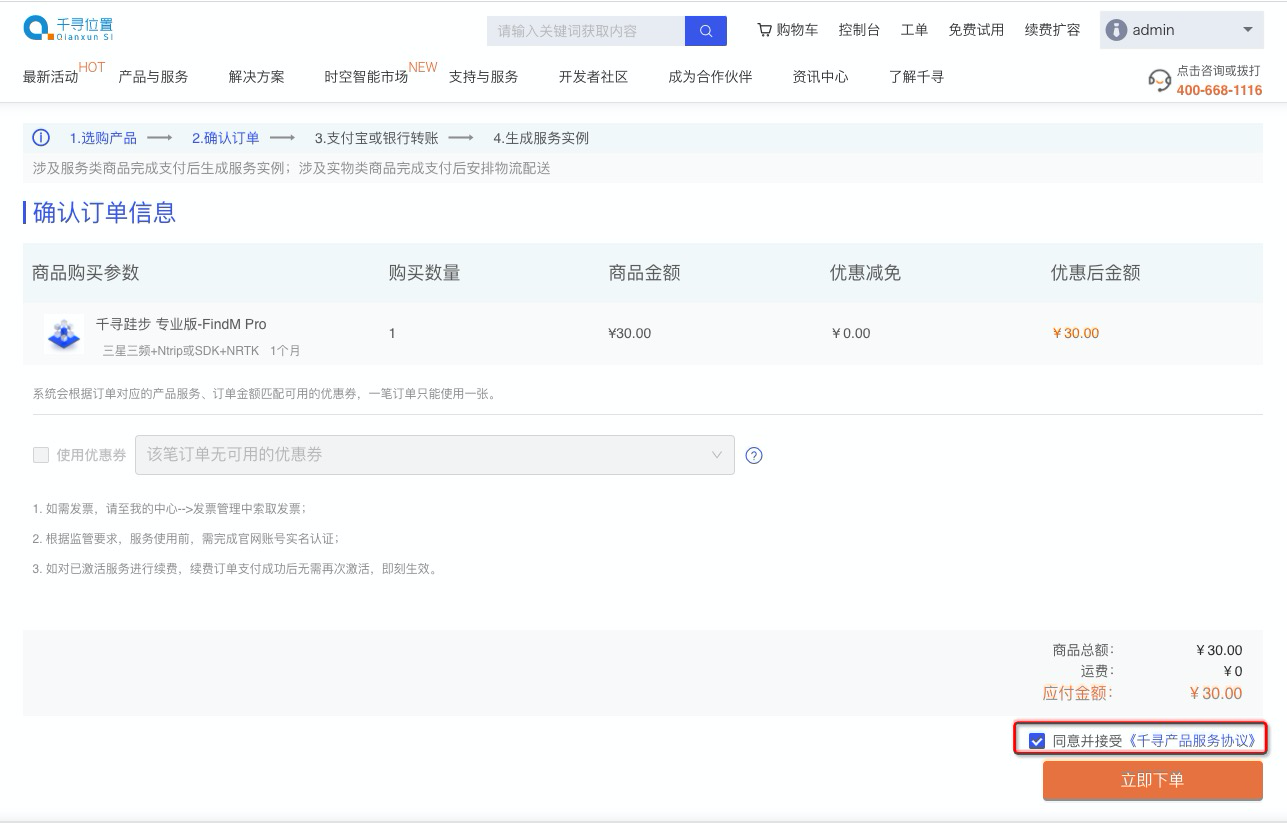
Task: Click the admin user avatar icon
Action: [x=1116, y=30]
